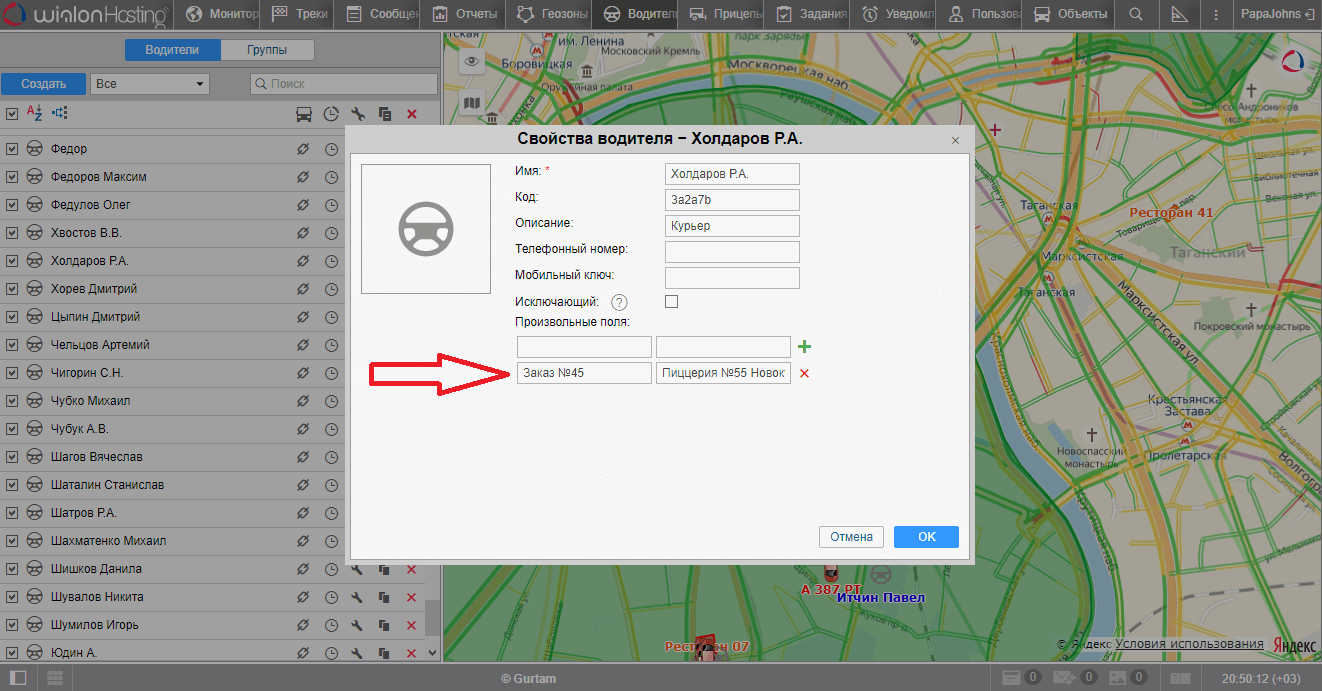Screen dimensions: 1322x691
Task: Open wrench properties for Шувалов Никита
Action: (357, 597)
